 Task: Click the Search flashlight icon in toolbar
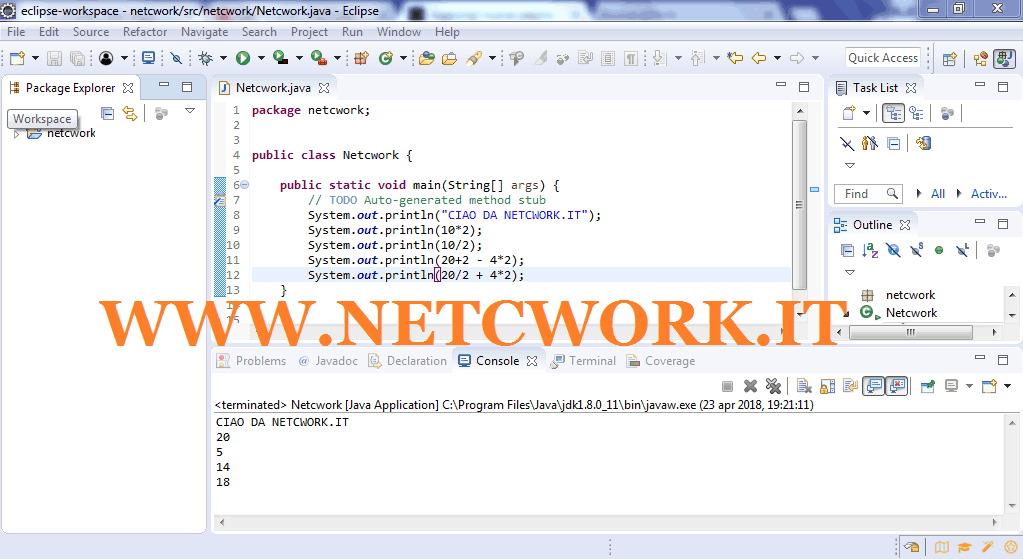474,58
